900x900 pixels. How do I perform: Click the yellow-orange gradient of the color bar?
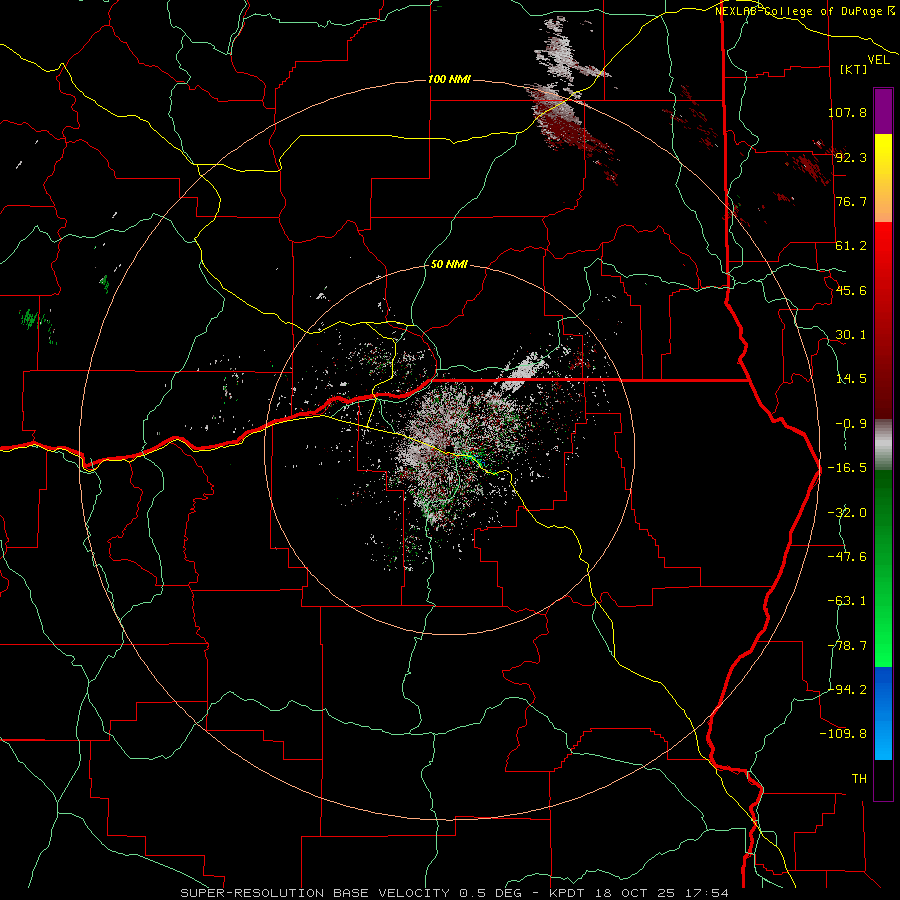tap(883, 178)
